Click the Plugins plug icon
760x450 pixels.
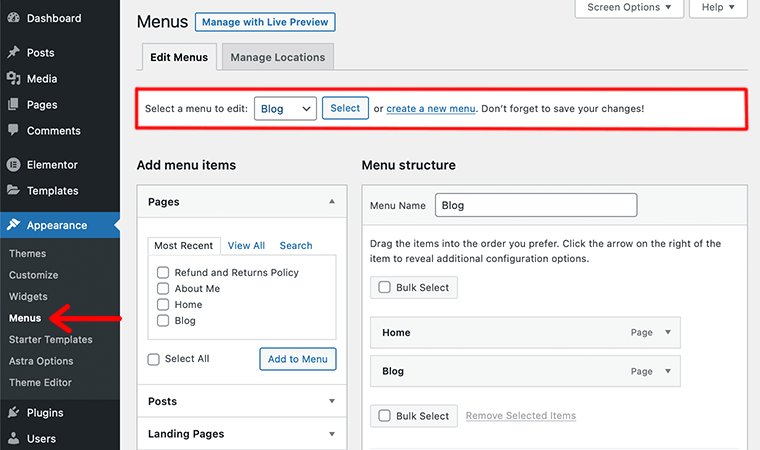pyautogui.click(x=14, y=412)
